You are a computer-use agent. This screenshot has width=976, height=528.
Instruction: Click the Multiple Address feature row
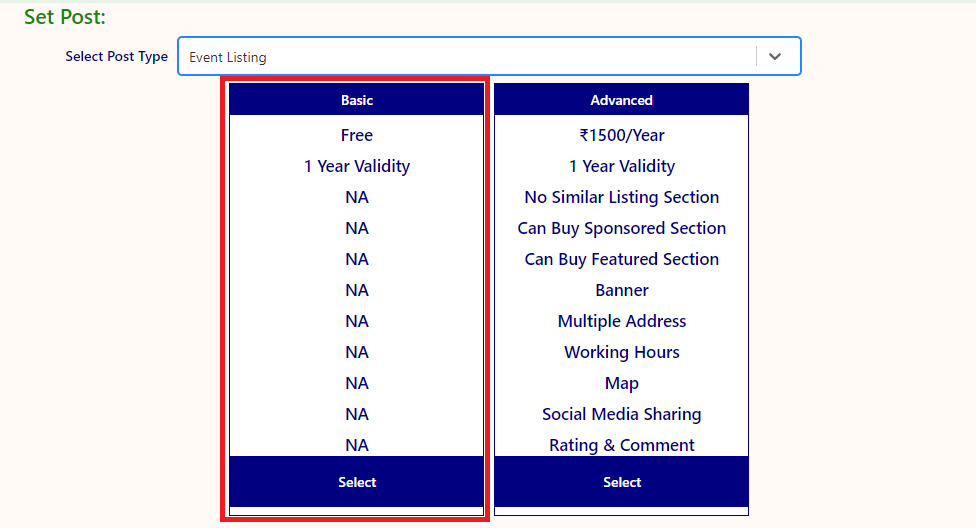click(x=621, y=321)
